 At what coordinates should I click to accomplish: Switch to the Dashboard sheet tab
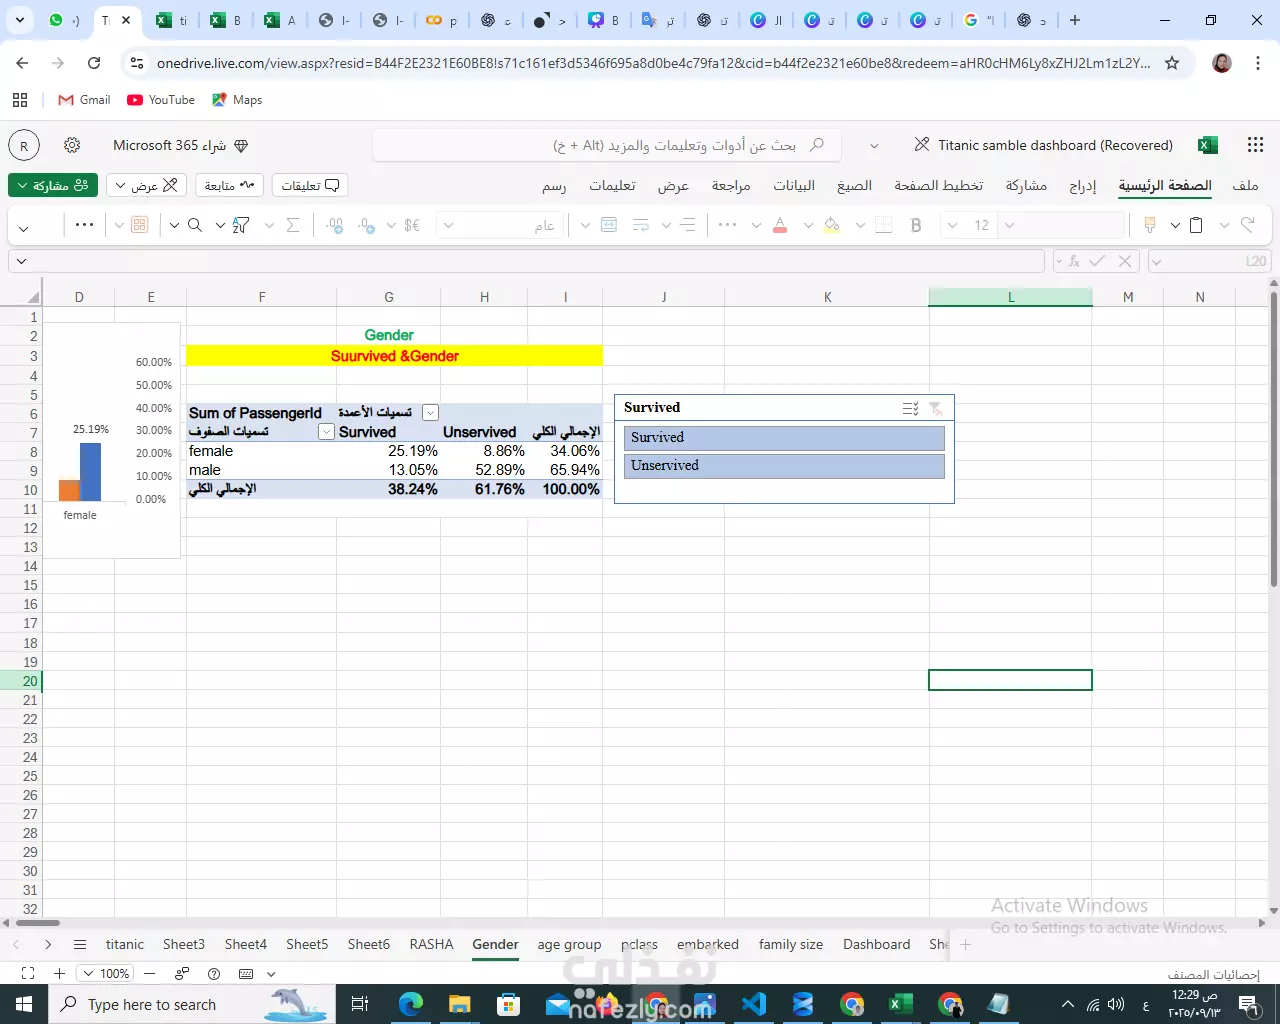pyautogui.click(x=876, y=944)
